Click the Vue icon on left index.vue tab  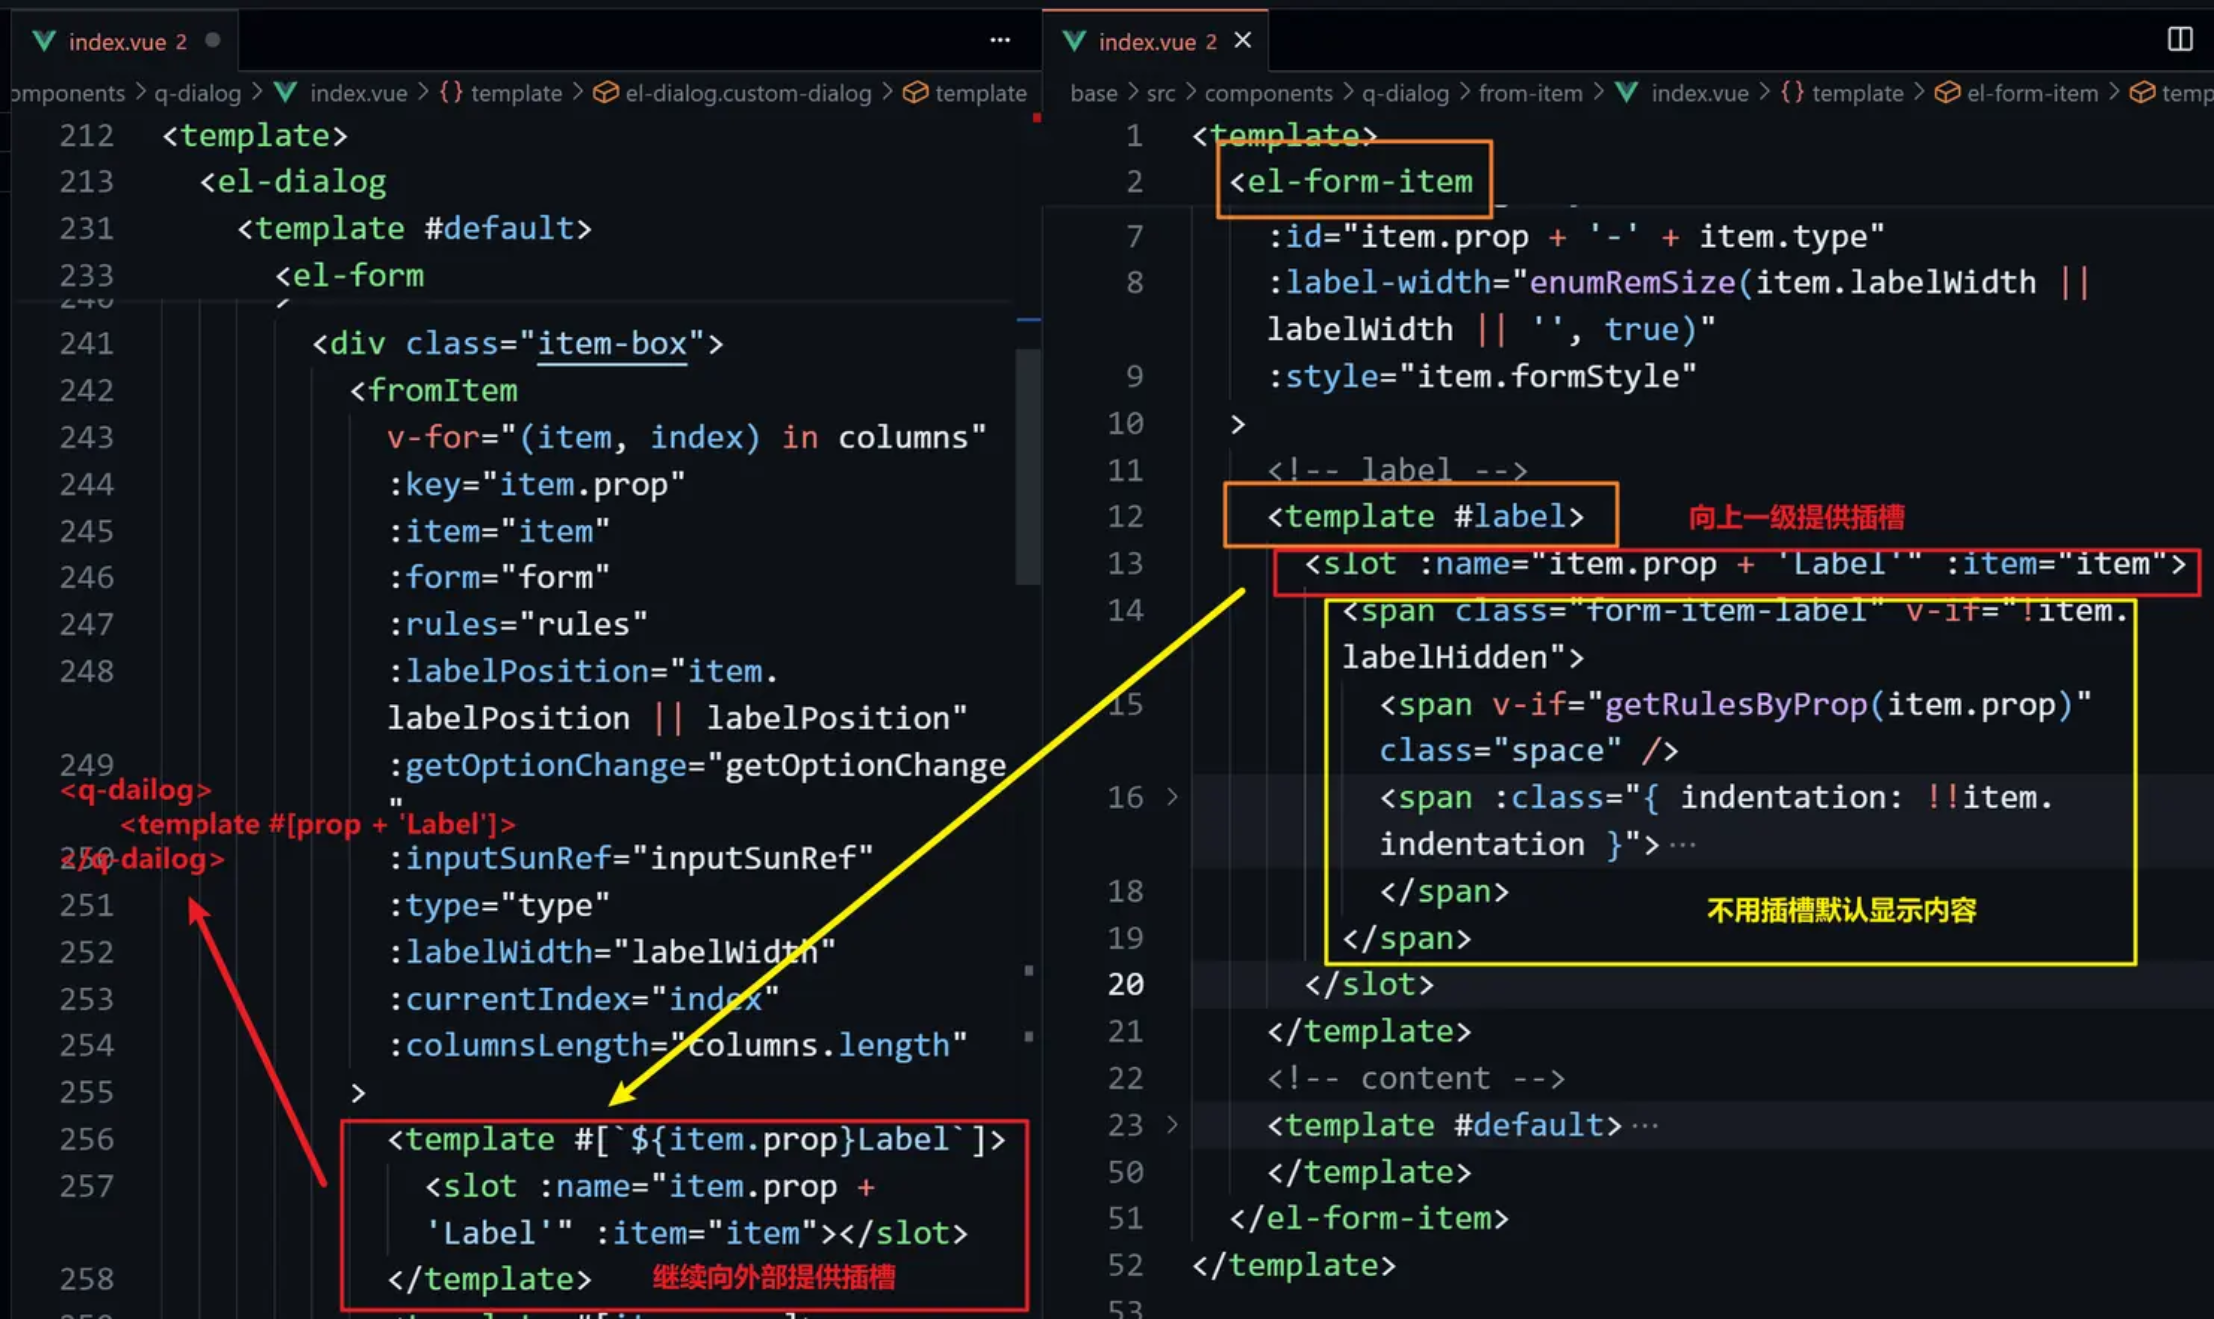[43, 41]
